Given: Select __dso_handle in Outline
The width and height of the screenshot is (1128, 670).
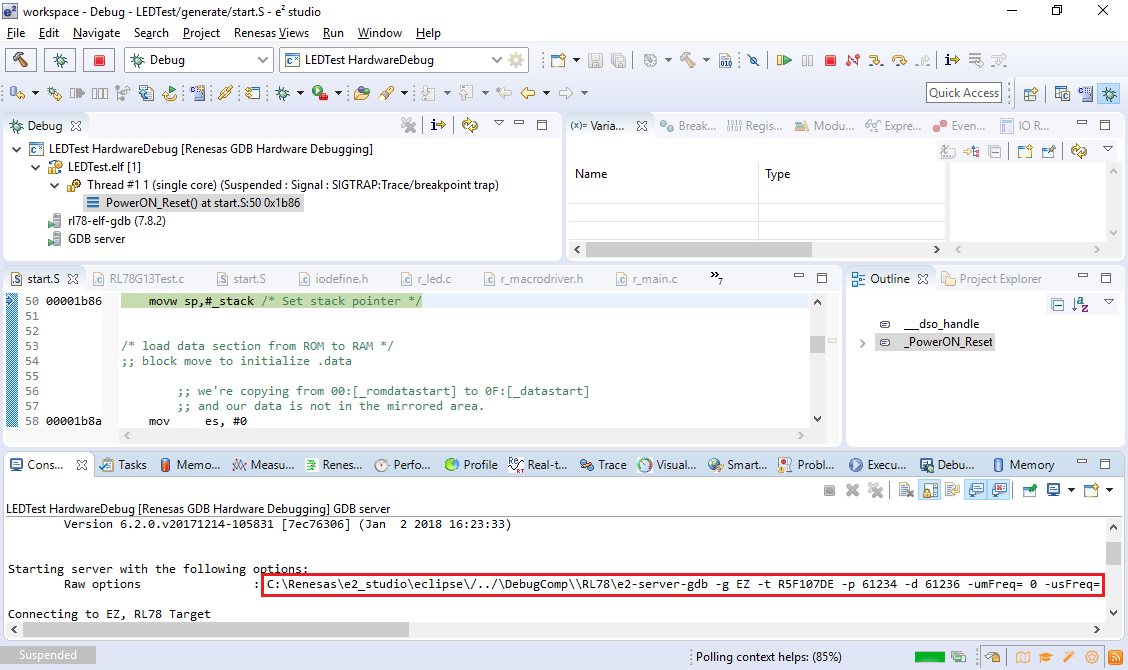Looking at the screenshot, I should point(942,324).
